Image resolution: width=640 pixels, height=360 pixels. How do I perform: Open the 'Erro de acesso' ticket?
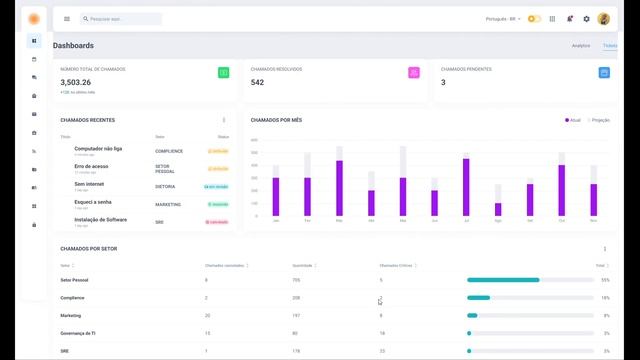point(91,167)
